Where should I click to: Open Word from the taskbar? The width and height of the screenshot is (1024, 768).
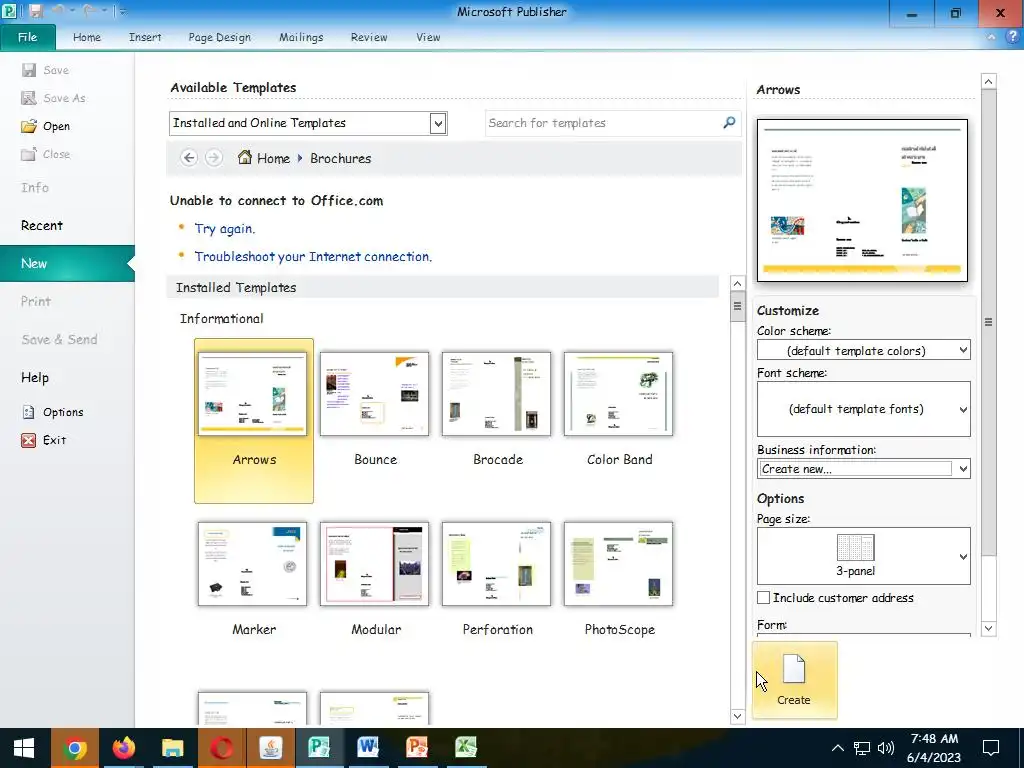point(368,748)
